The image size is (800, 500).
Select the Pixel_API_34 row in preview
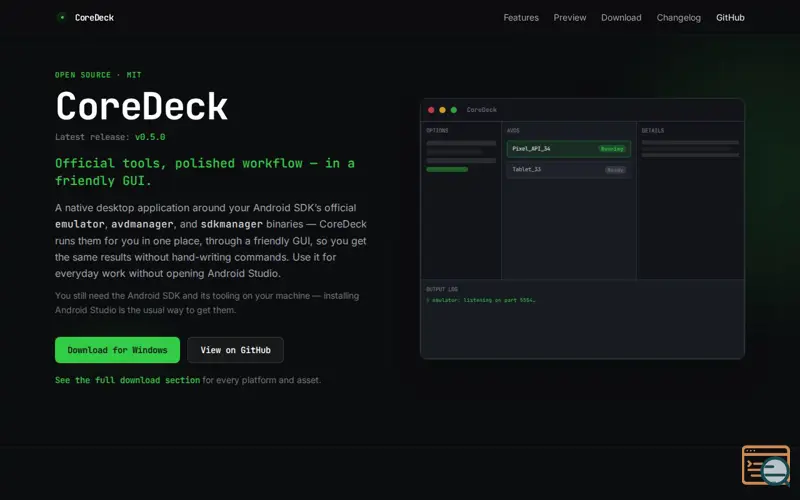[x=569, y=149]
